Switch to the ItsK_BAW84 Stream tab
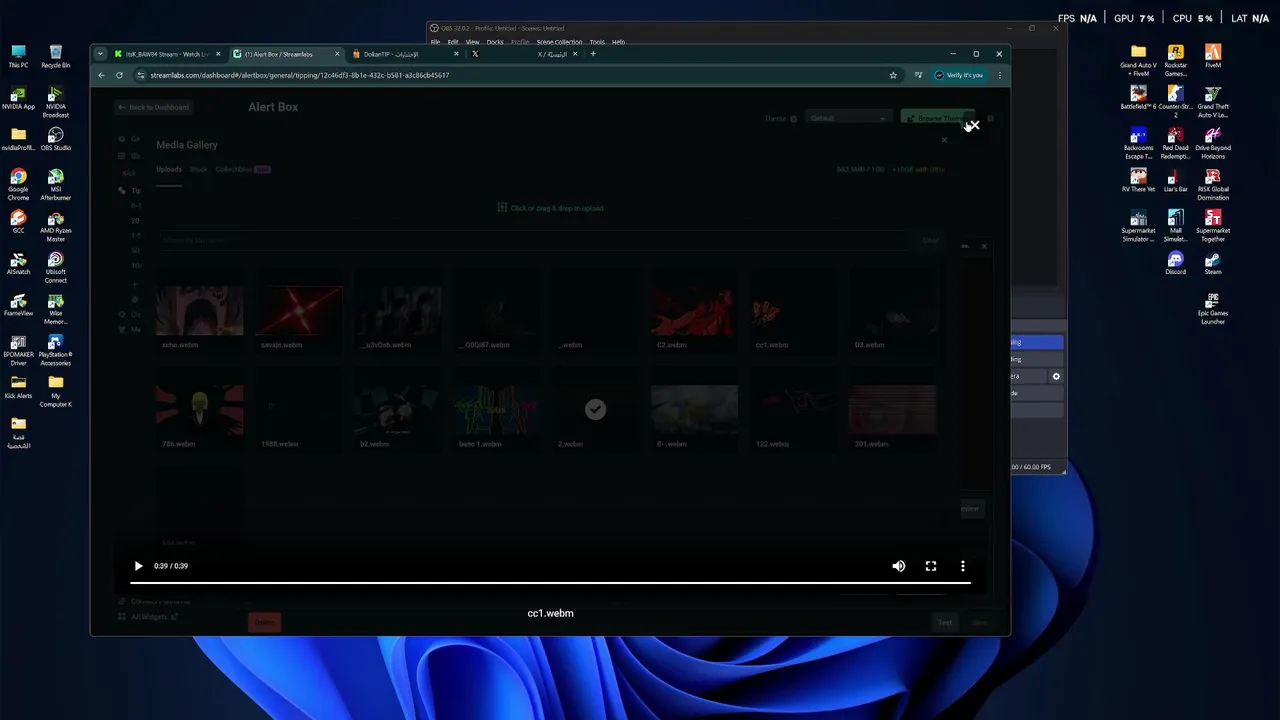 pos(166,54)
